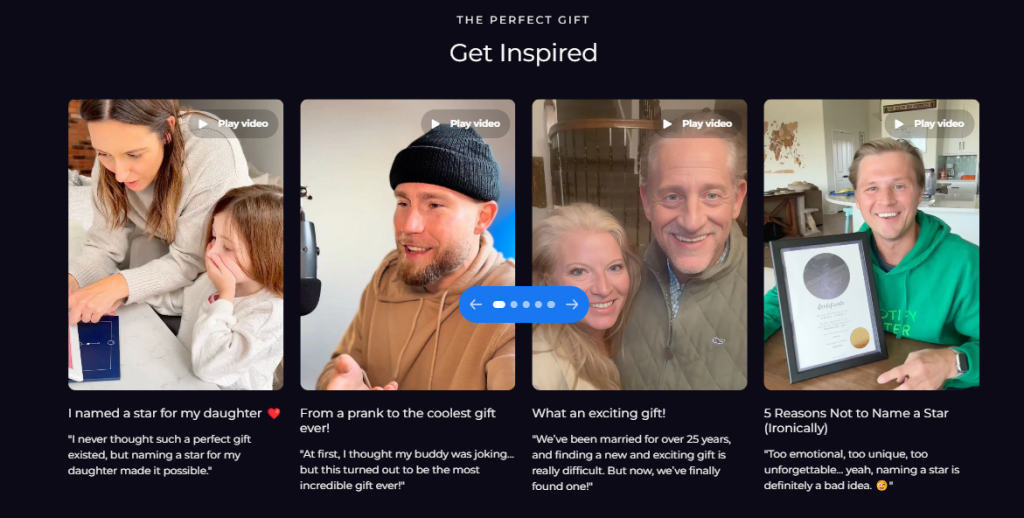Select the third carousel pagination dot
Image resolution: width=1024 pixels, height=518 pixels.
(526, 304)
